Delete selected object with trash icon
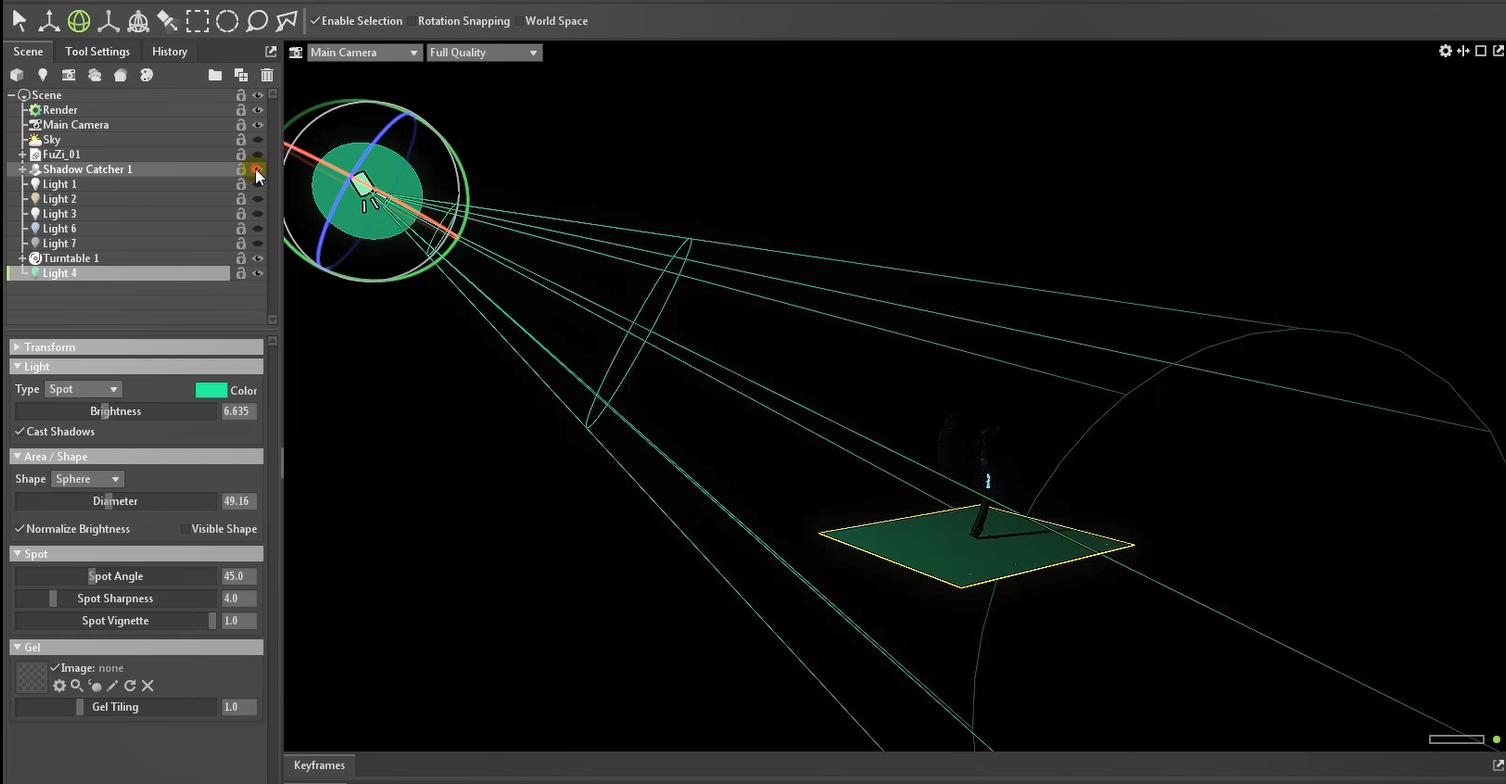The height and width of the screenshot is (784, 1506). click(x=267, y=75)
